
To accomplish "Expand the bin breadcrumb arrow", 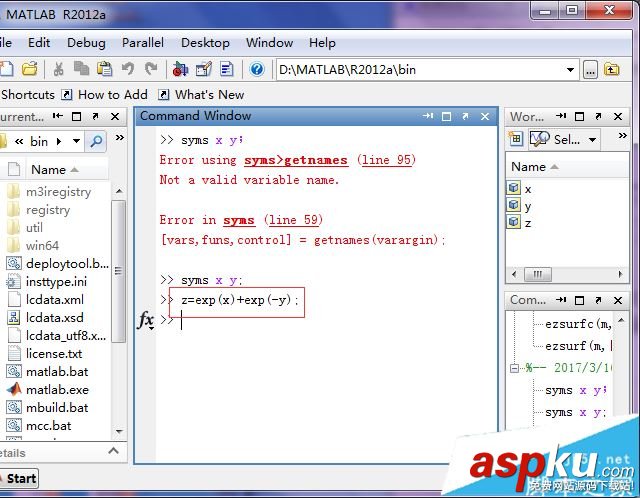I will (59, 142).
